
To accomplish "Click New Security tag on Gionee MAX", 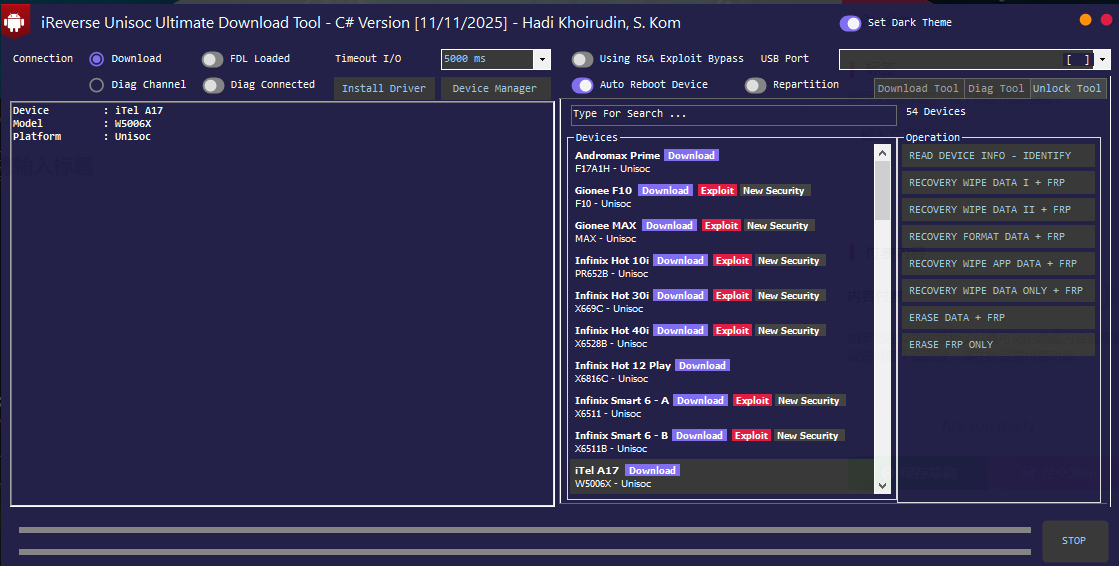I will [778, 226].
